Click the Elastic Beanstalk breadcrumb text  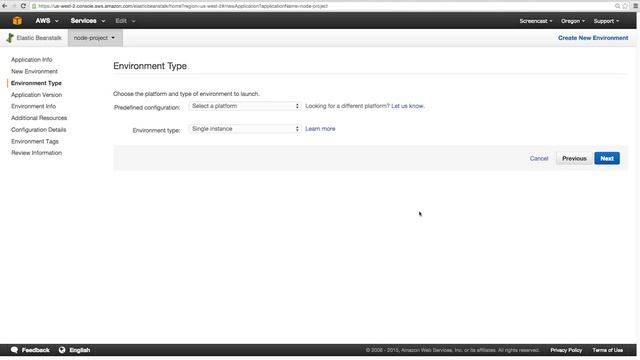pyautogui.click(x=39, y=38)
